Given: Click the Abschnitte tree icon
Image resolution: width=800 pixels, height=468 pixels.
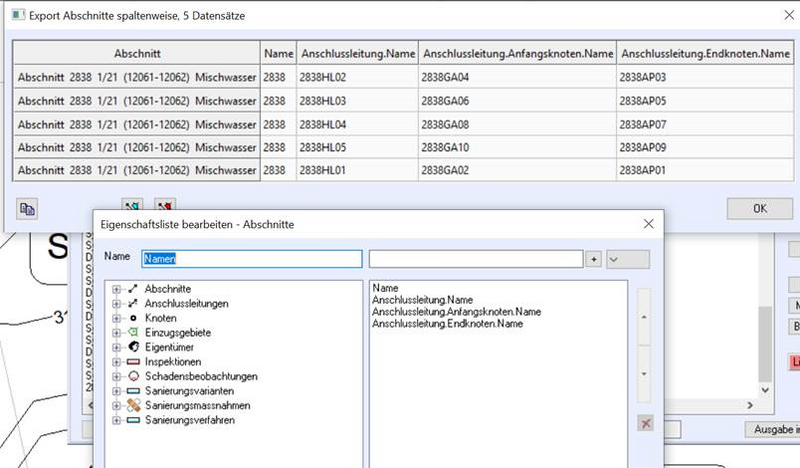Looking at the screenshot, I should pos(133,289).
